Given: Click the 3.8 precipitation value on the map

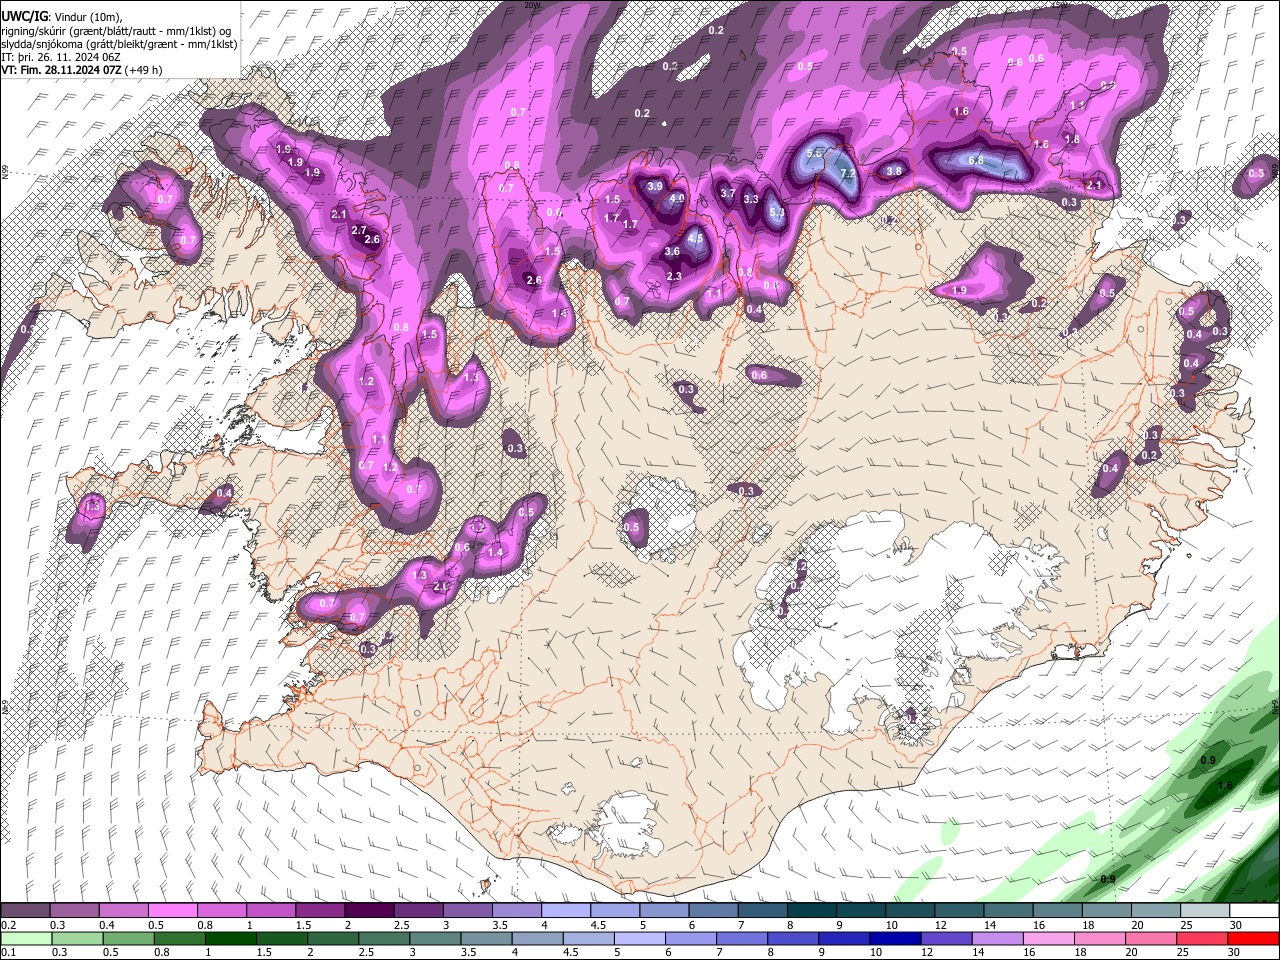Looking at the screenshot, I should pyautogui.click(x=894, y=171).
